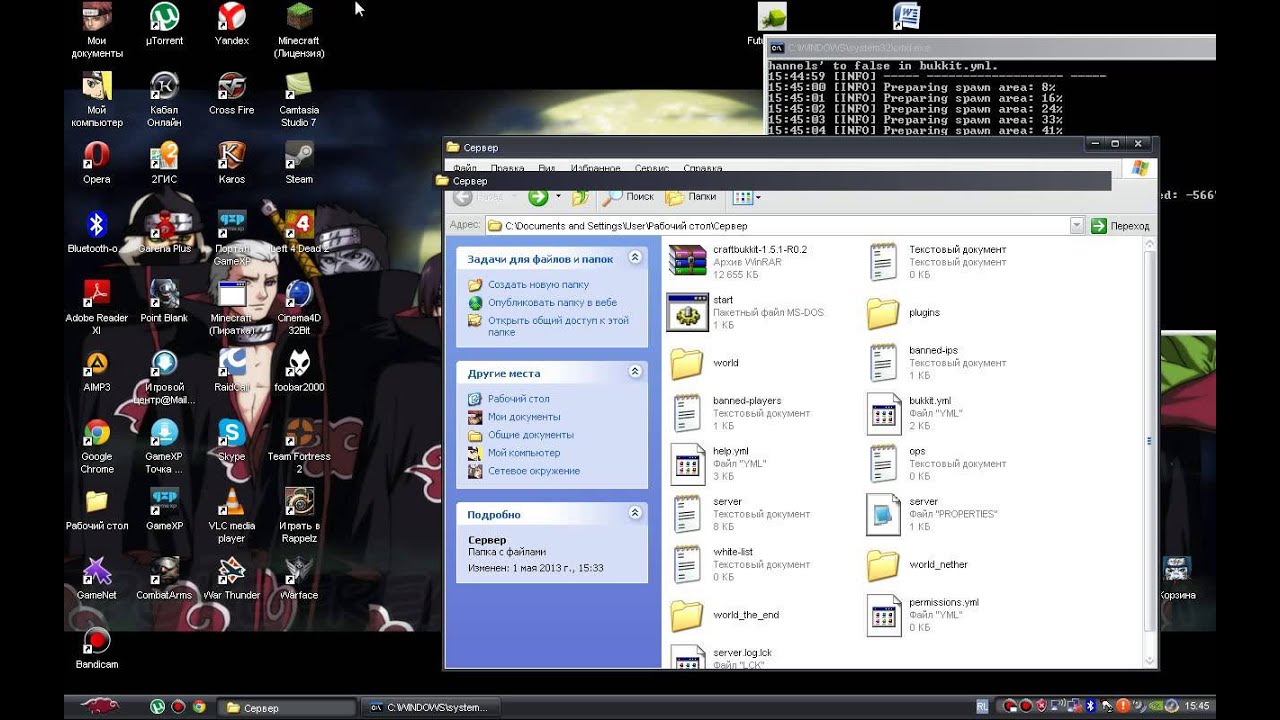The image size is (1280, 720).
Task: Select Team Fortress 2 desktop icon
Action: click(299, 446)
